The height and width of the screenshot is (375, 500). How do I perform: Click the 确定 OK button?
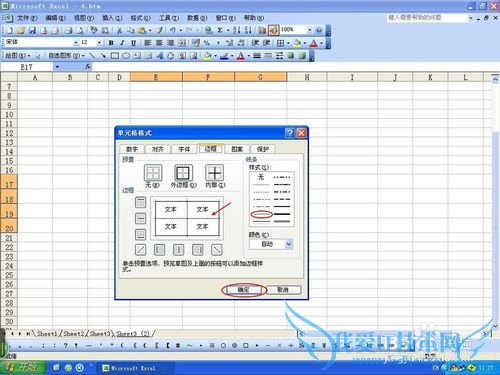coord(243,290)
